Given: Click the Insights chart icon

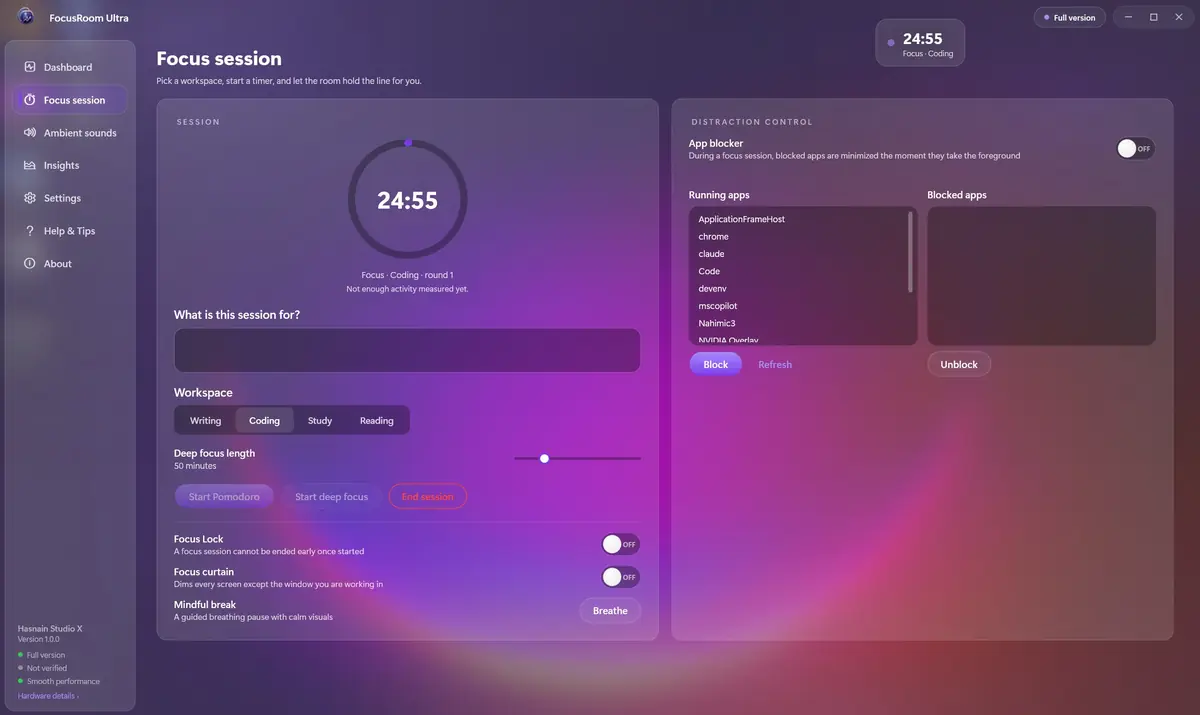Looking at the screenshot, I should coord(30,165).
